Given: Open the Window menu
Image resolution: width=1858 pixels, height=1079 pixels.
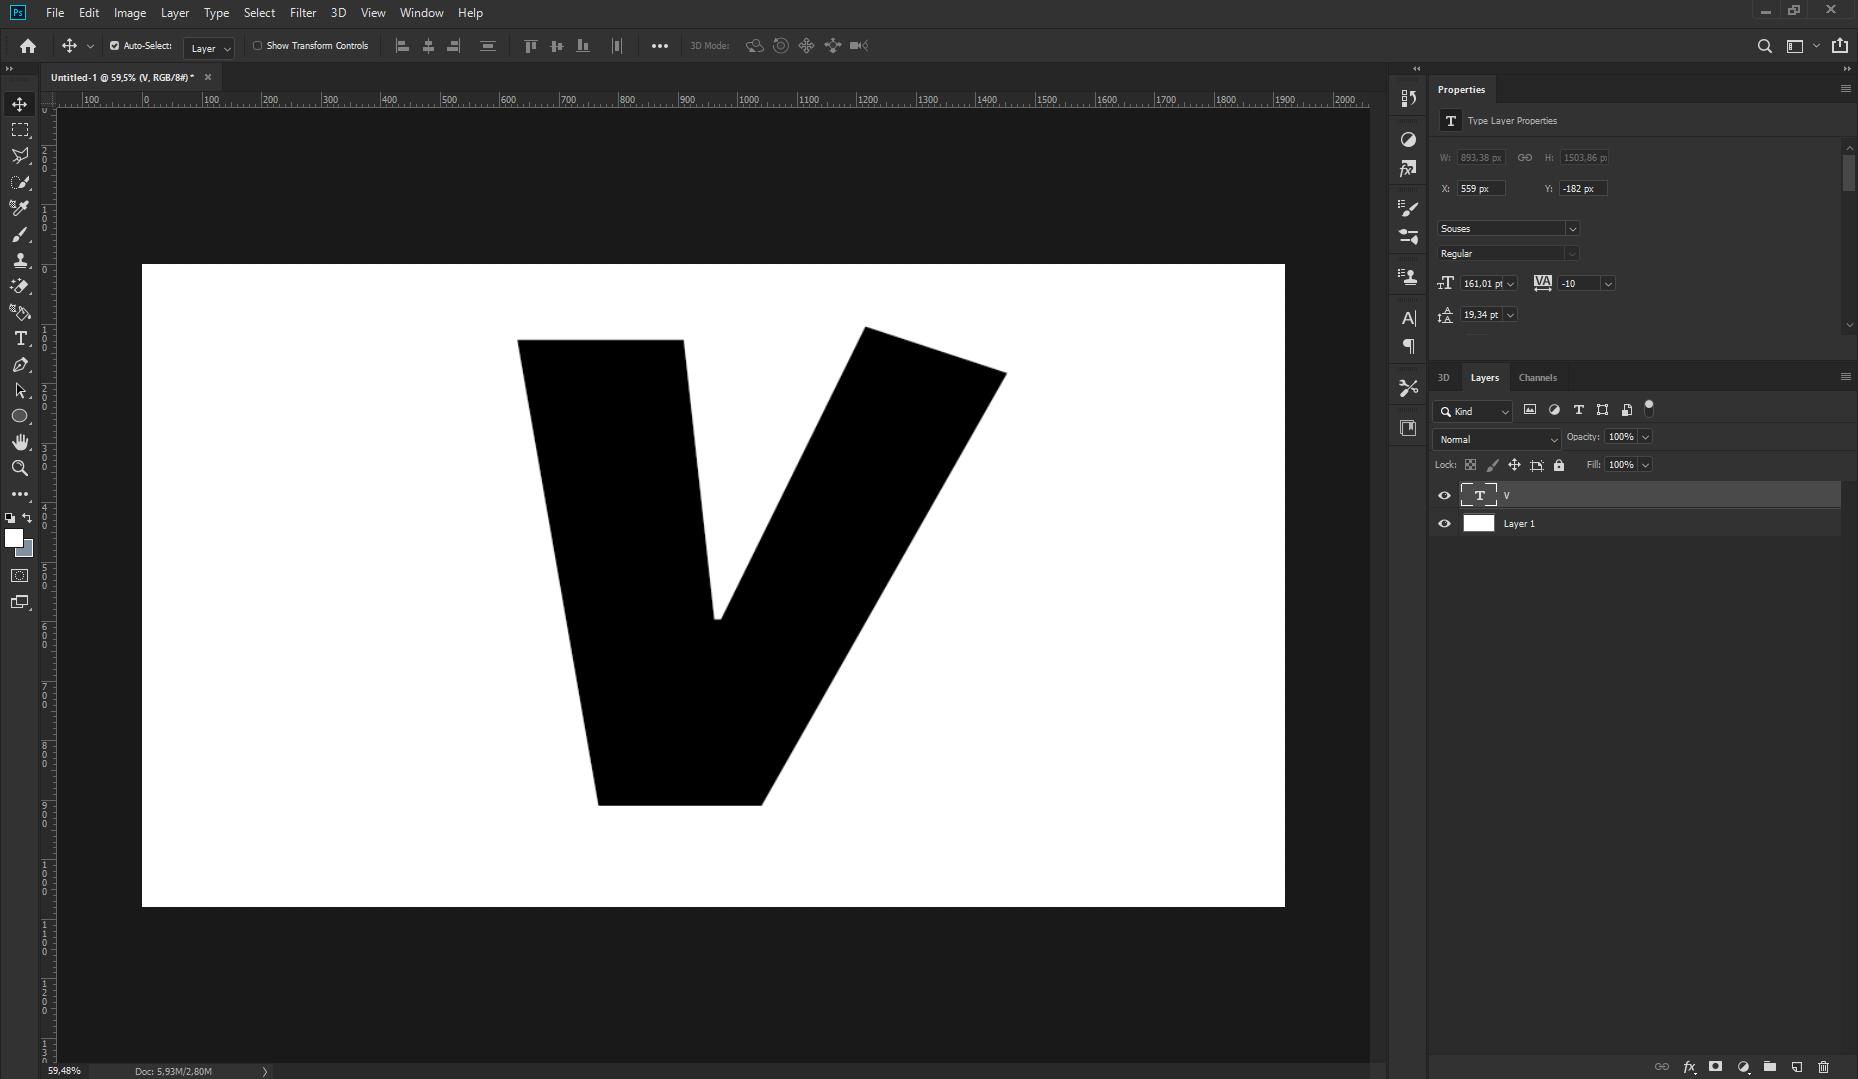Looking at the screenshot, I should [x=421, y=13].
